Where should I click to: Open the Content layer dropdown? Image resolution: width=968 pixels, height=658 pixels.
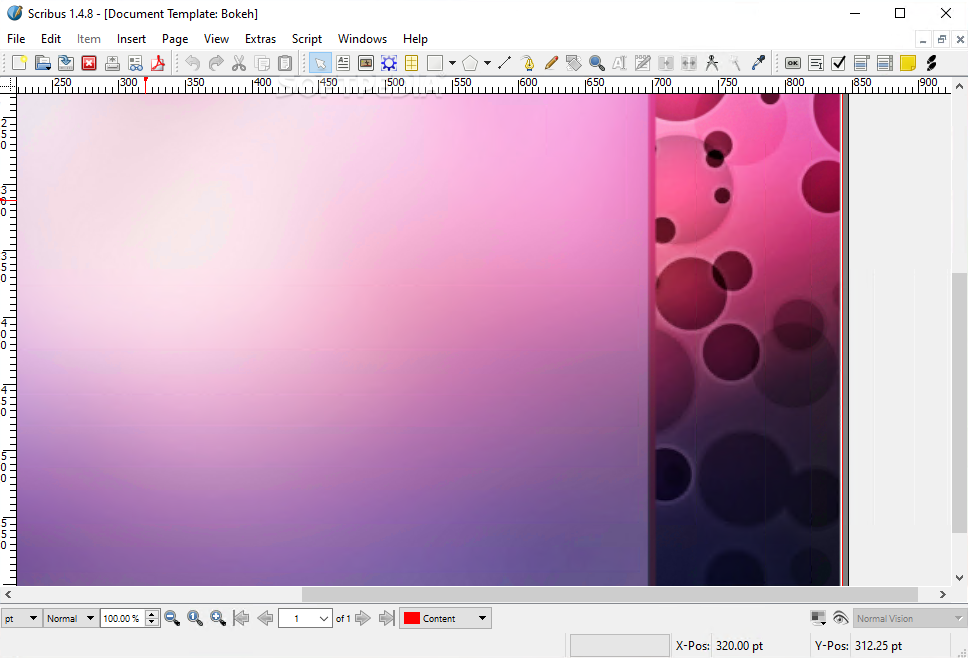(445, 618)
